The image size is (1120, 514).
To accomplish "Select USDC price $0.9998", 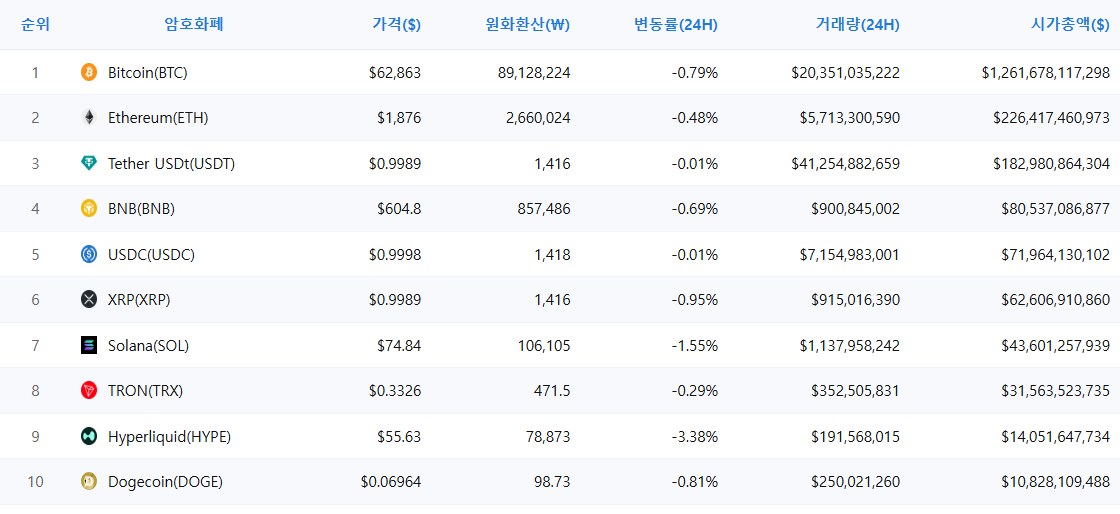I will click(x=395, y=254).
